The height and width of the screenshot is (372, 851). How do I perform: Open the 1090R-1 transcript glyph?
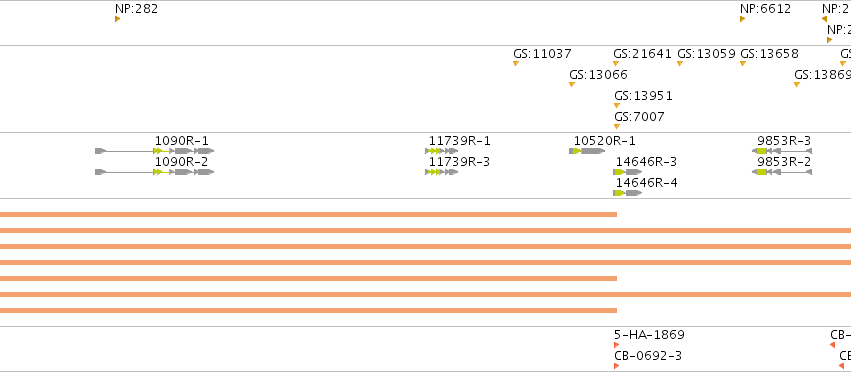click(x=155, y=151)
